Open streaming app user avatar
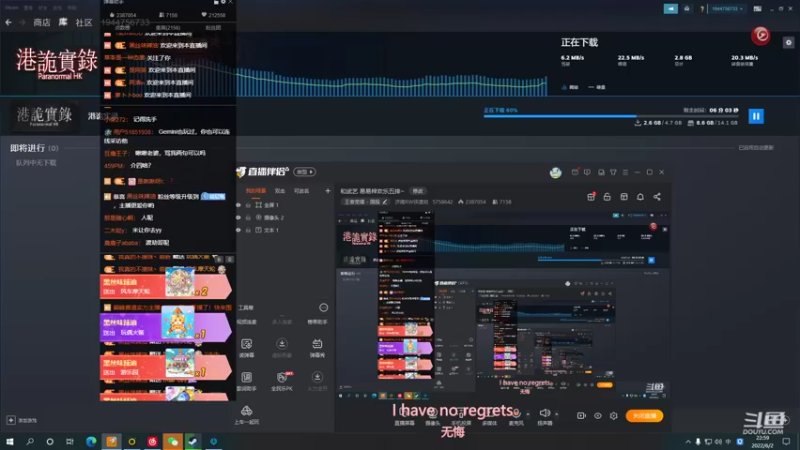Image resolution: width=800 pixels, height=450 pixels. [556, 172]
